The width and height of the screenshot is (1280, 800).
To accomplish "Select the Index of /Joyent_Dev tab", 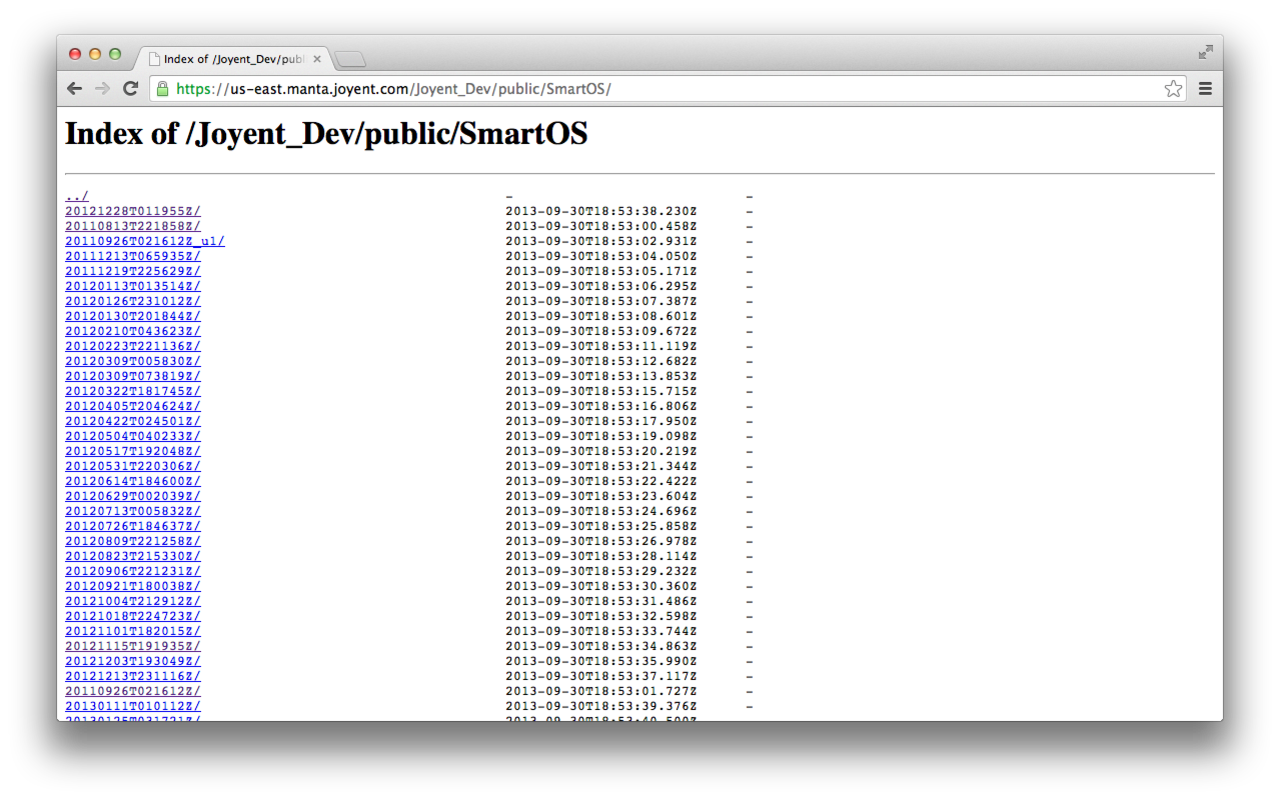I will pyautogui.click(x=235, y=59).
